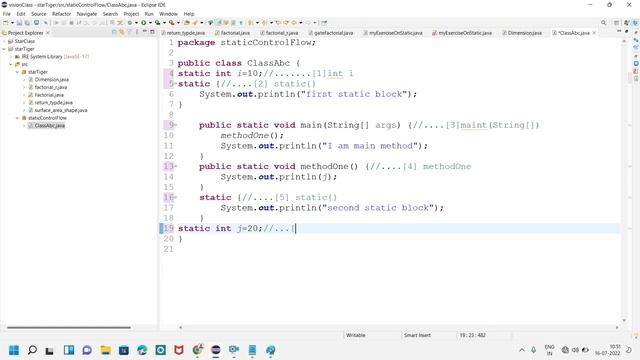The height and width of the screenshot is (360, 640).
Task: Click the Save All toolbar icon
Action: 27,23
